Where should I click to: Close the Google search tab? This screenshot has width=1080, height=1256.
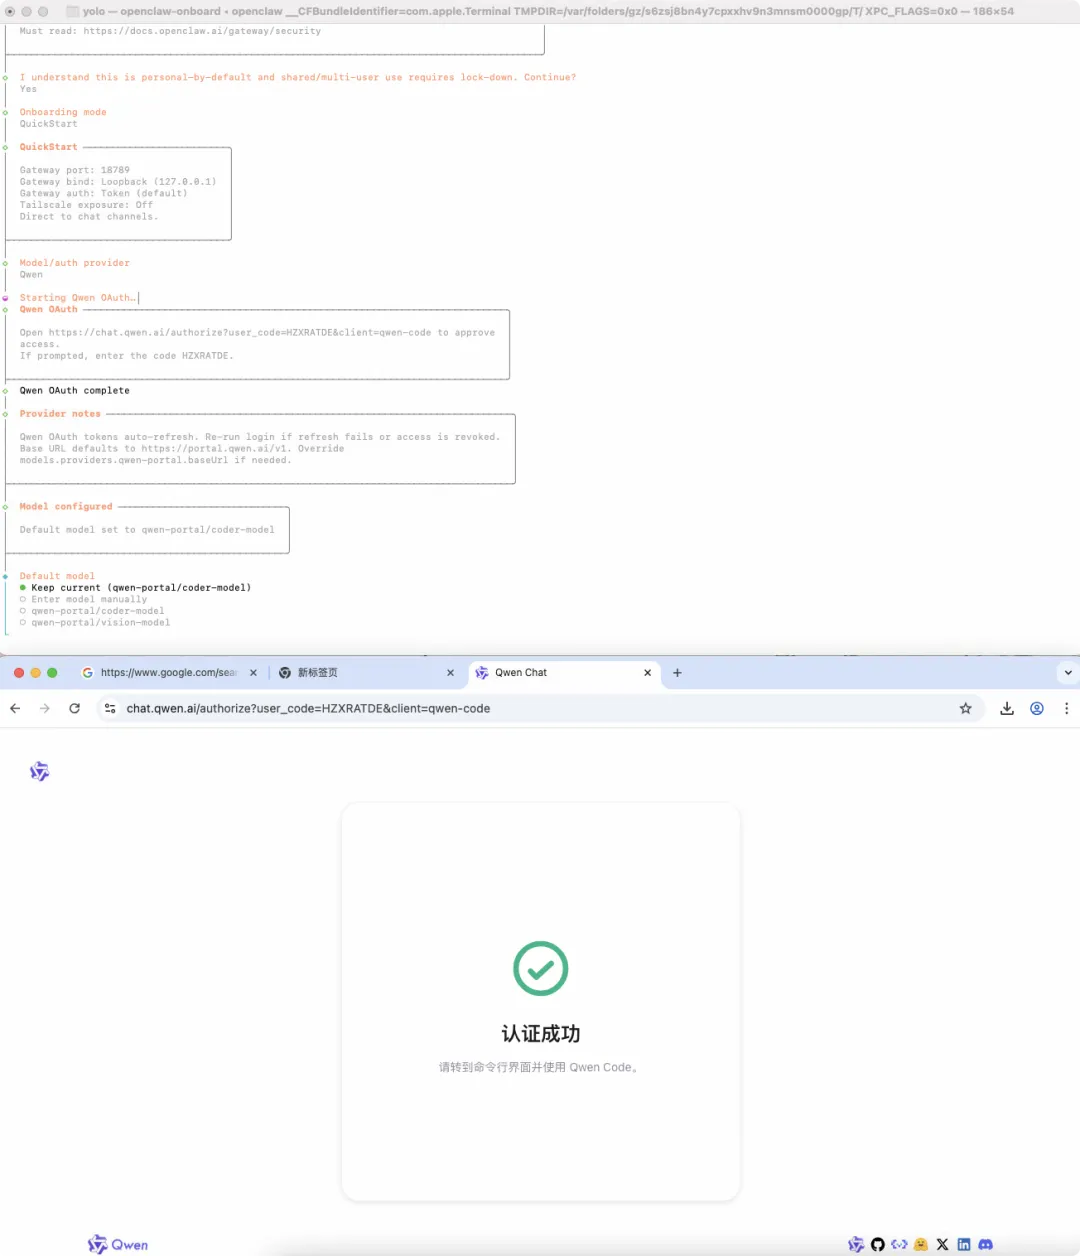253,673
